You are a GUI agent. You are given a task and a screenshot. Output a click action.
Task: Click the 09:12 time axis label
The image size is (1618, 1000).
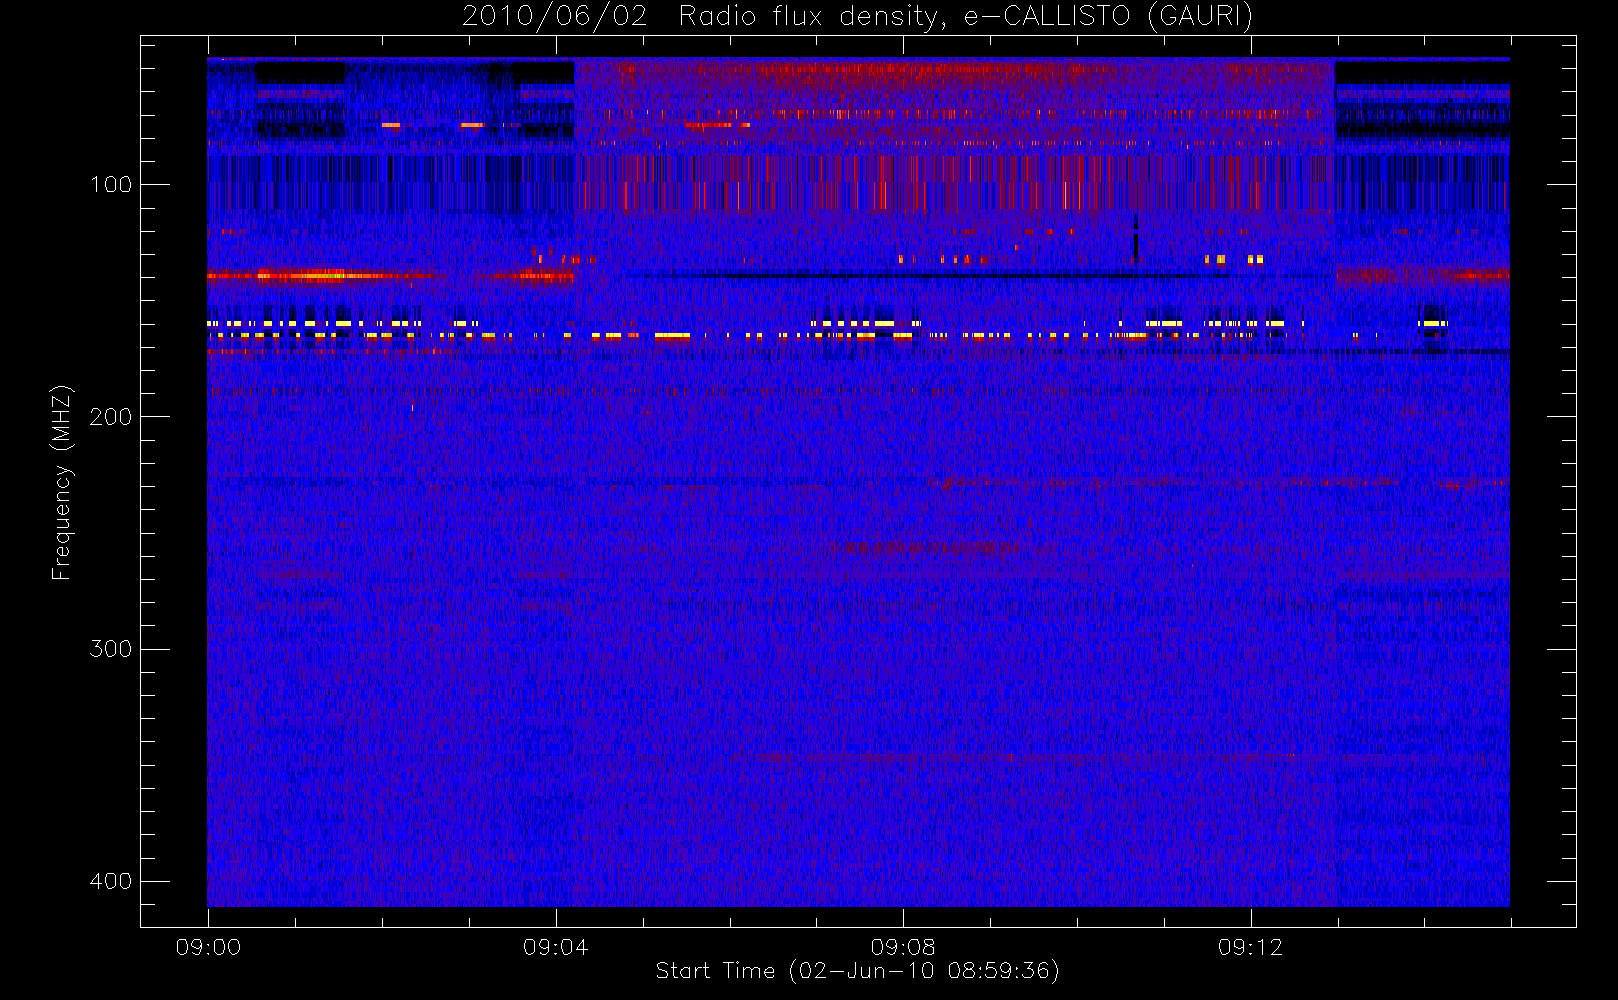click(x=1250, y=947)
